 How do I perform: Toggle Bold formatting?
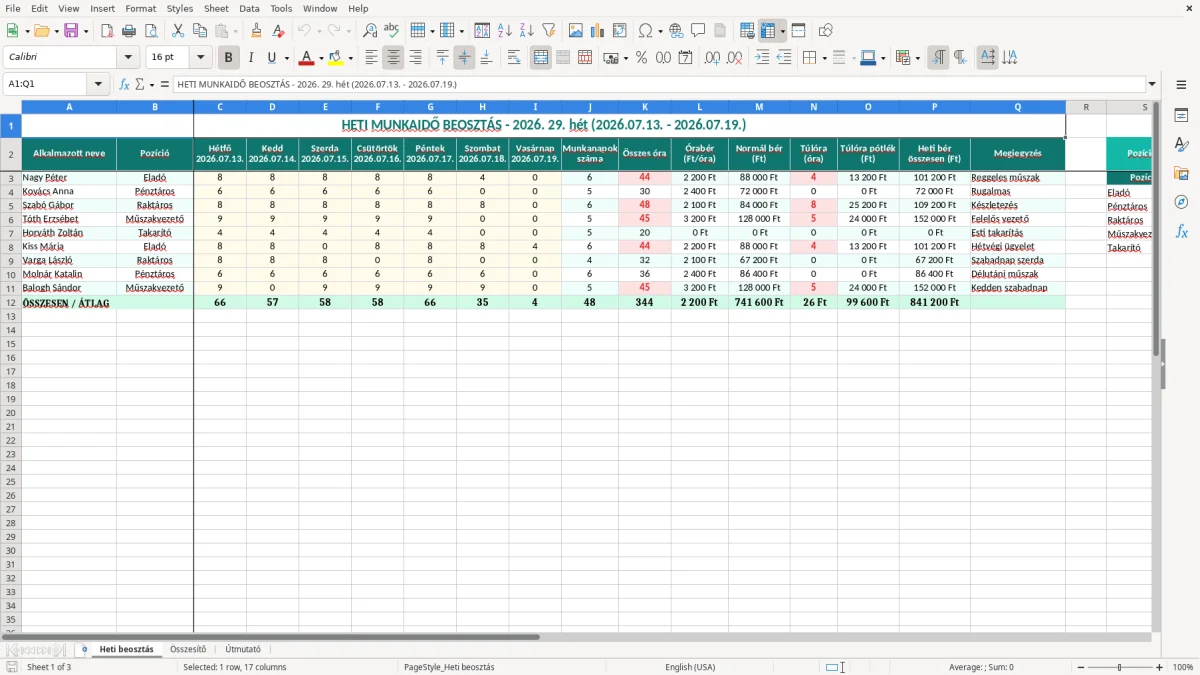(x=229, y=58)
